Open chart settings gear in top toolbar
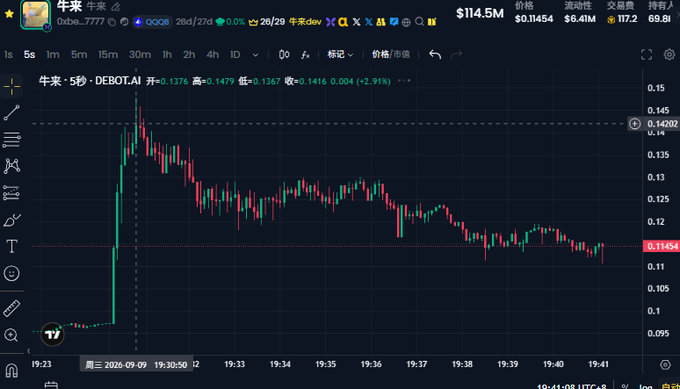 669,55
